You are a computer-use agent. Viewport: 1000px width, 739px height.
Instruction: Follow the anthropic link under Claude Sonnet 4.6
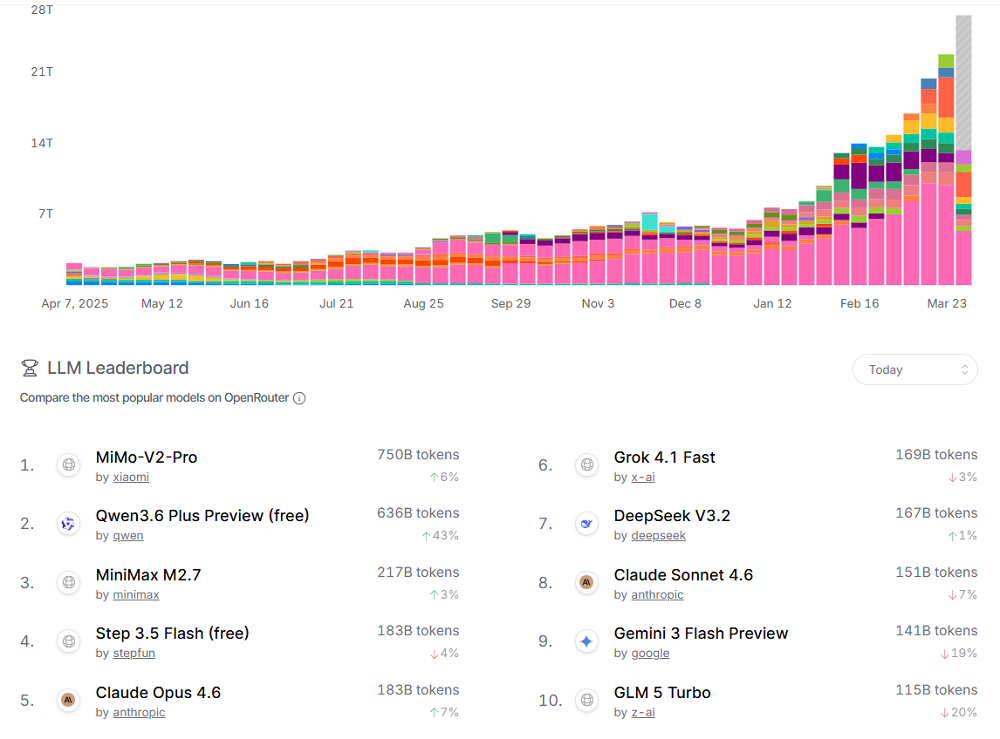657,595
